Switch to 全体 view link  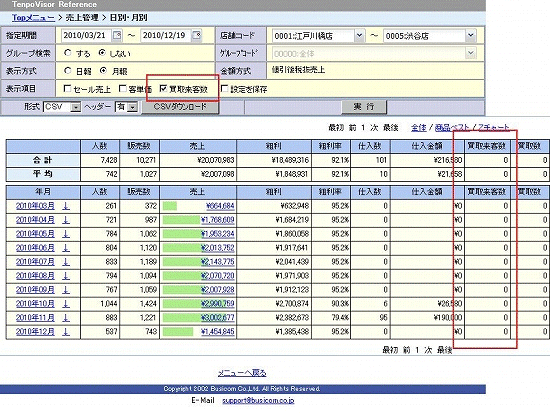point(418,128)
